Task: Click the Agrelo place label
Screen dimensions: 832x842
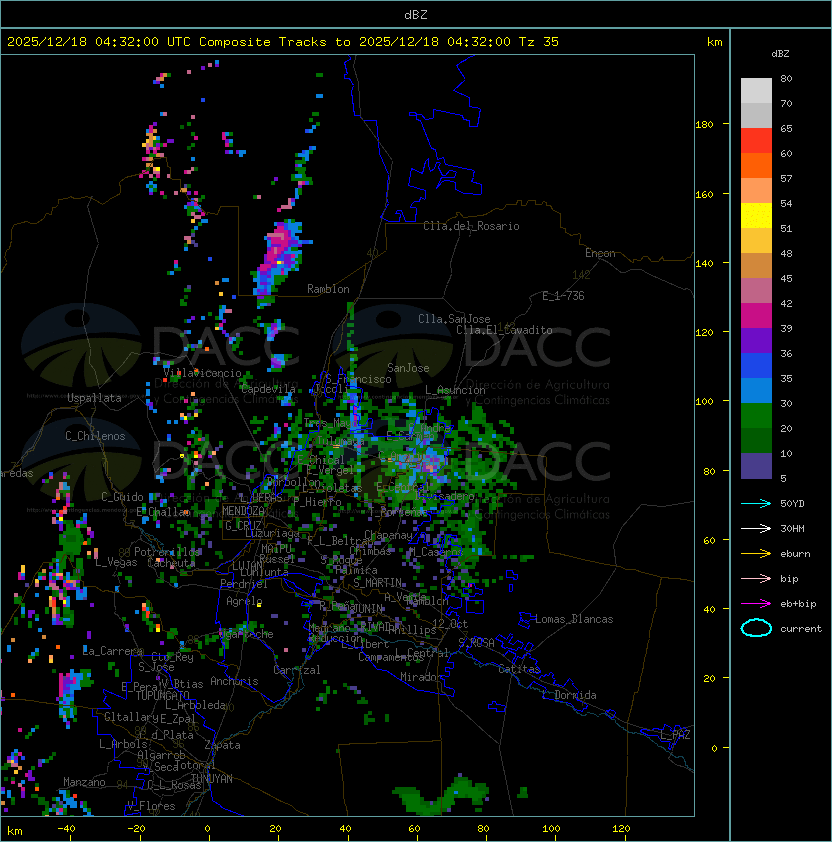Action: (244, 601)
